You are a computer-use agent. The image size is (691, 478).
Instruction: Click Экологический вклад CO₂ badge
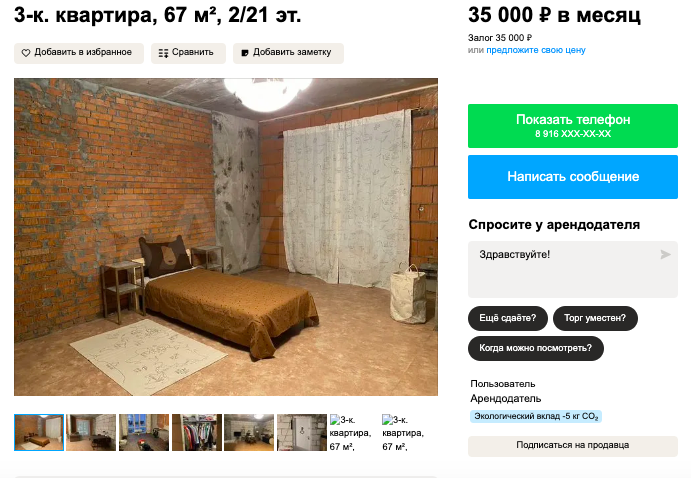pyautogui.click(x=535, y=416)
